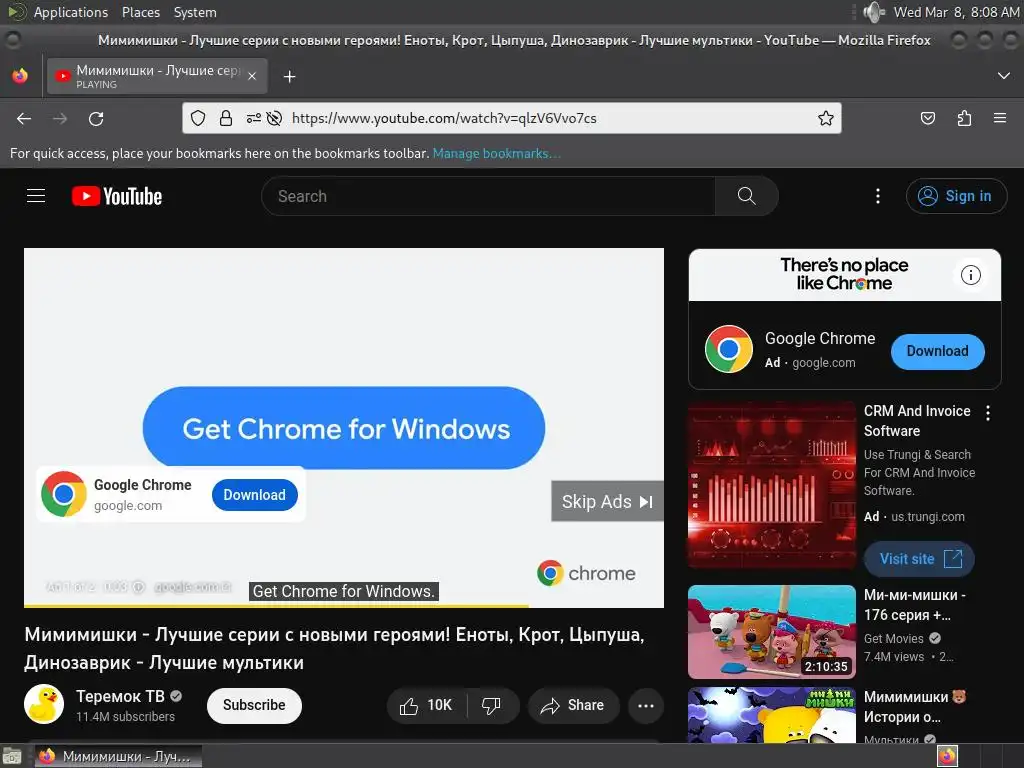Screen dimensions: 1024x768
Task: Click the search magnifier button
Action: [746, 196]
